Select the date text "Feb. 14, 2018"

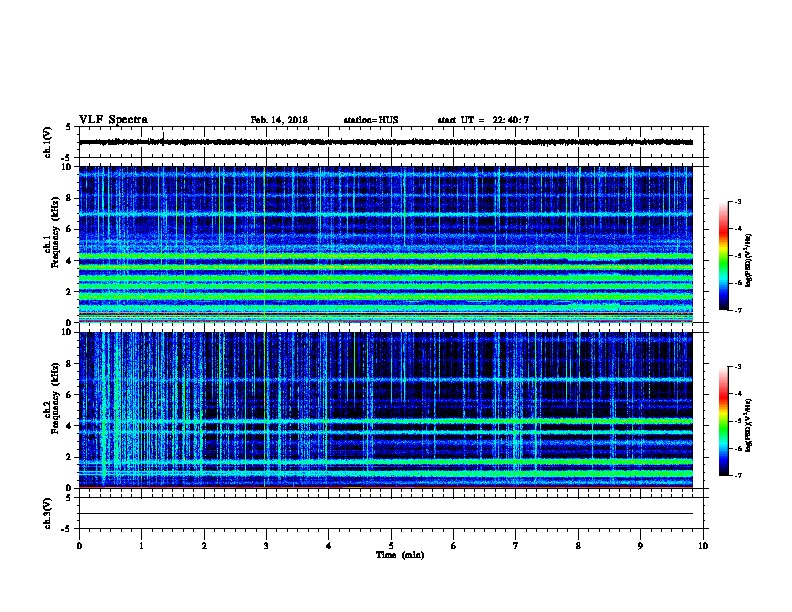point(279,120)
